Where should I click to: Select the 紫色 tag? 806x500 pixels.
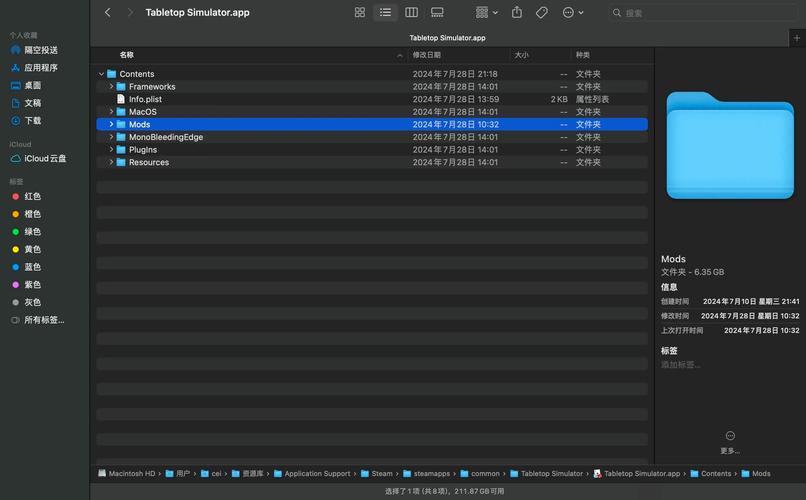coord(26,284)
